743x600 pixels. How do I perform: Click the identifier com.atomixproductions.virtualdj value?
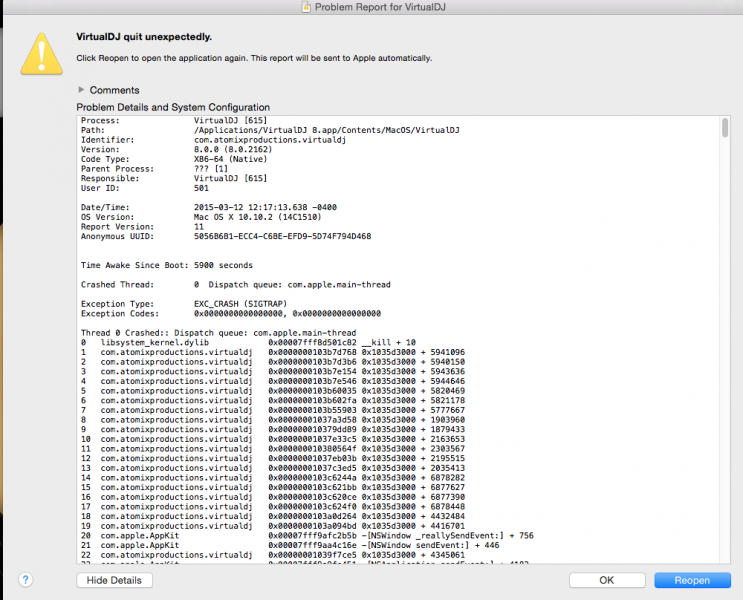pyautogui.click(x=270, y=140)
